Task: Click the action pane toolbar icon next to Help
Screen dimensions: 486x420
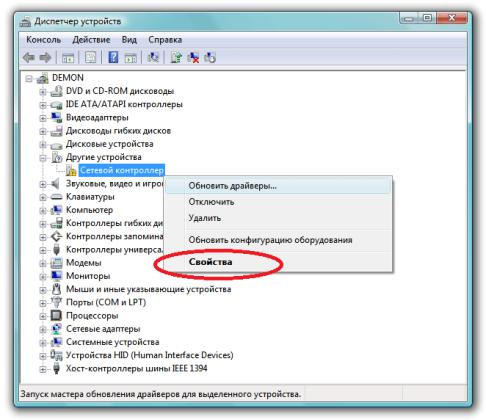Action: coord(130,58)
